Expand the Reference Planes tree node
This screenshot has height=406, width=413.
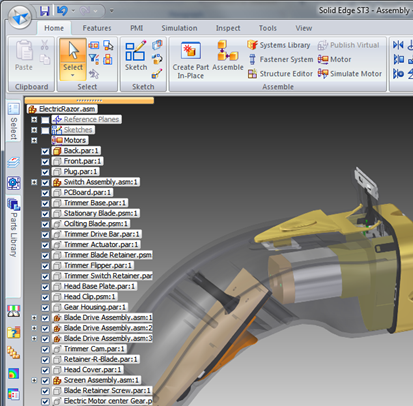(34, 119)
